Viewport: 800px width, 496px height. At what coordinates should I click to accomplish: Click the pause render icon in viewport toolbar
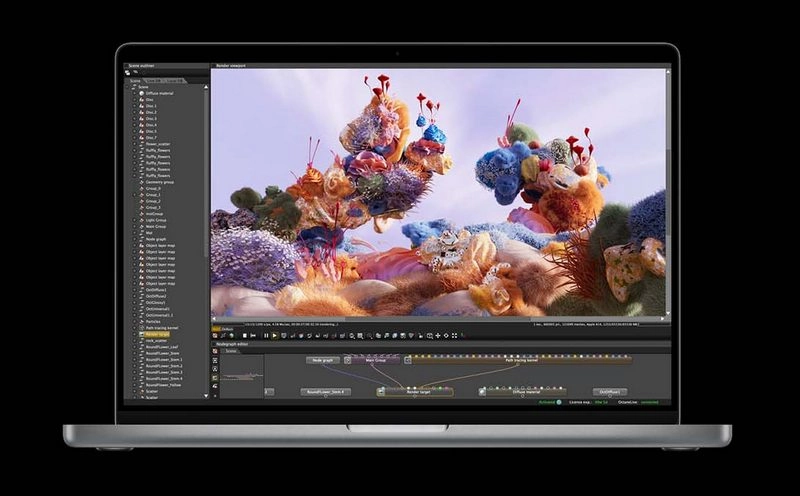(266, 335)
